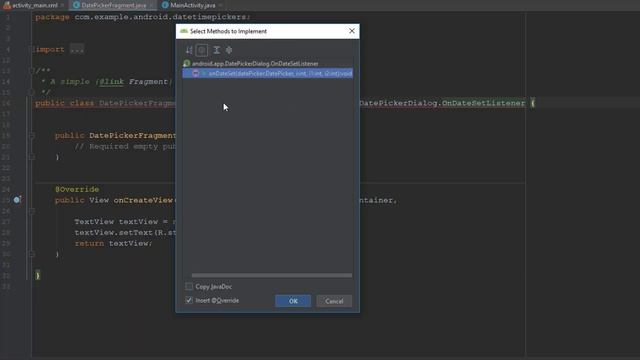Switch to DatePickerFragment.java tab

click(x=113, y=5)
